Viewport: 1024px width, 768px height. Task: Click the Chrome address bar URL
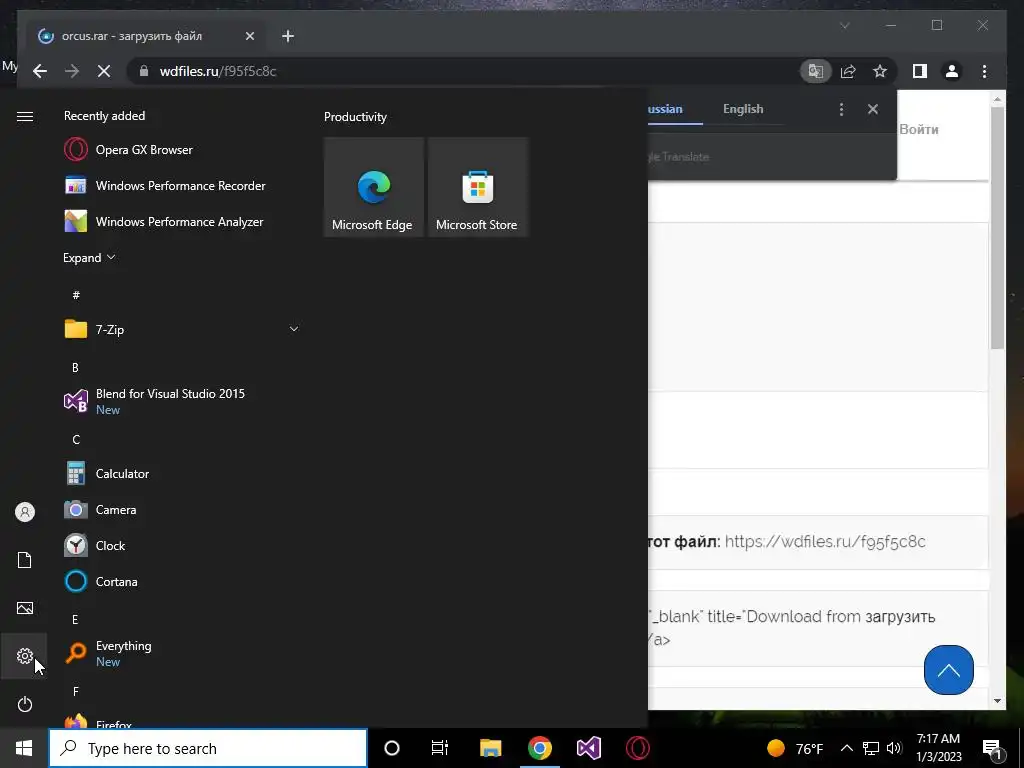(x=218, y=71)
